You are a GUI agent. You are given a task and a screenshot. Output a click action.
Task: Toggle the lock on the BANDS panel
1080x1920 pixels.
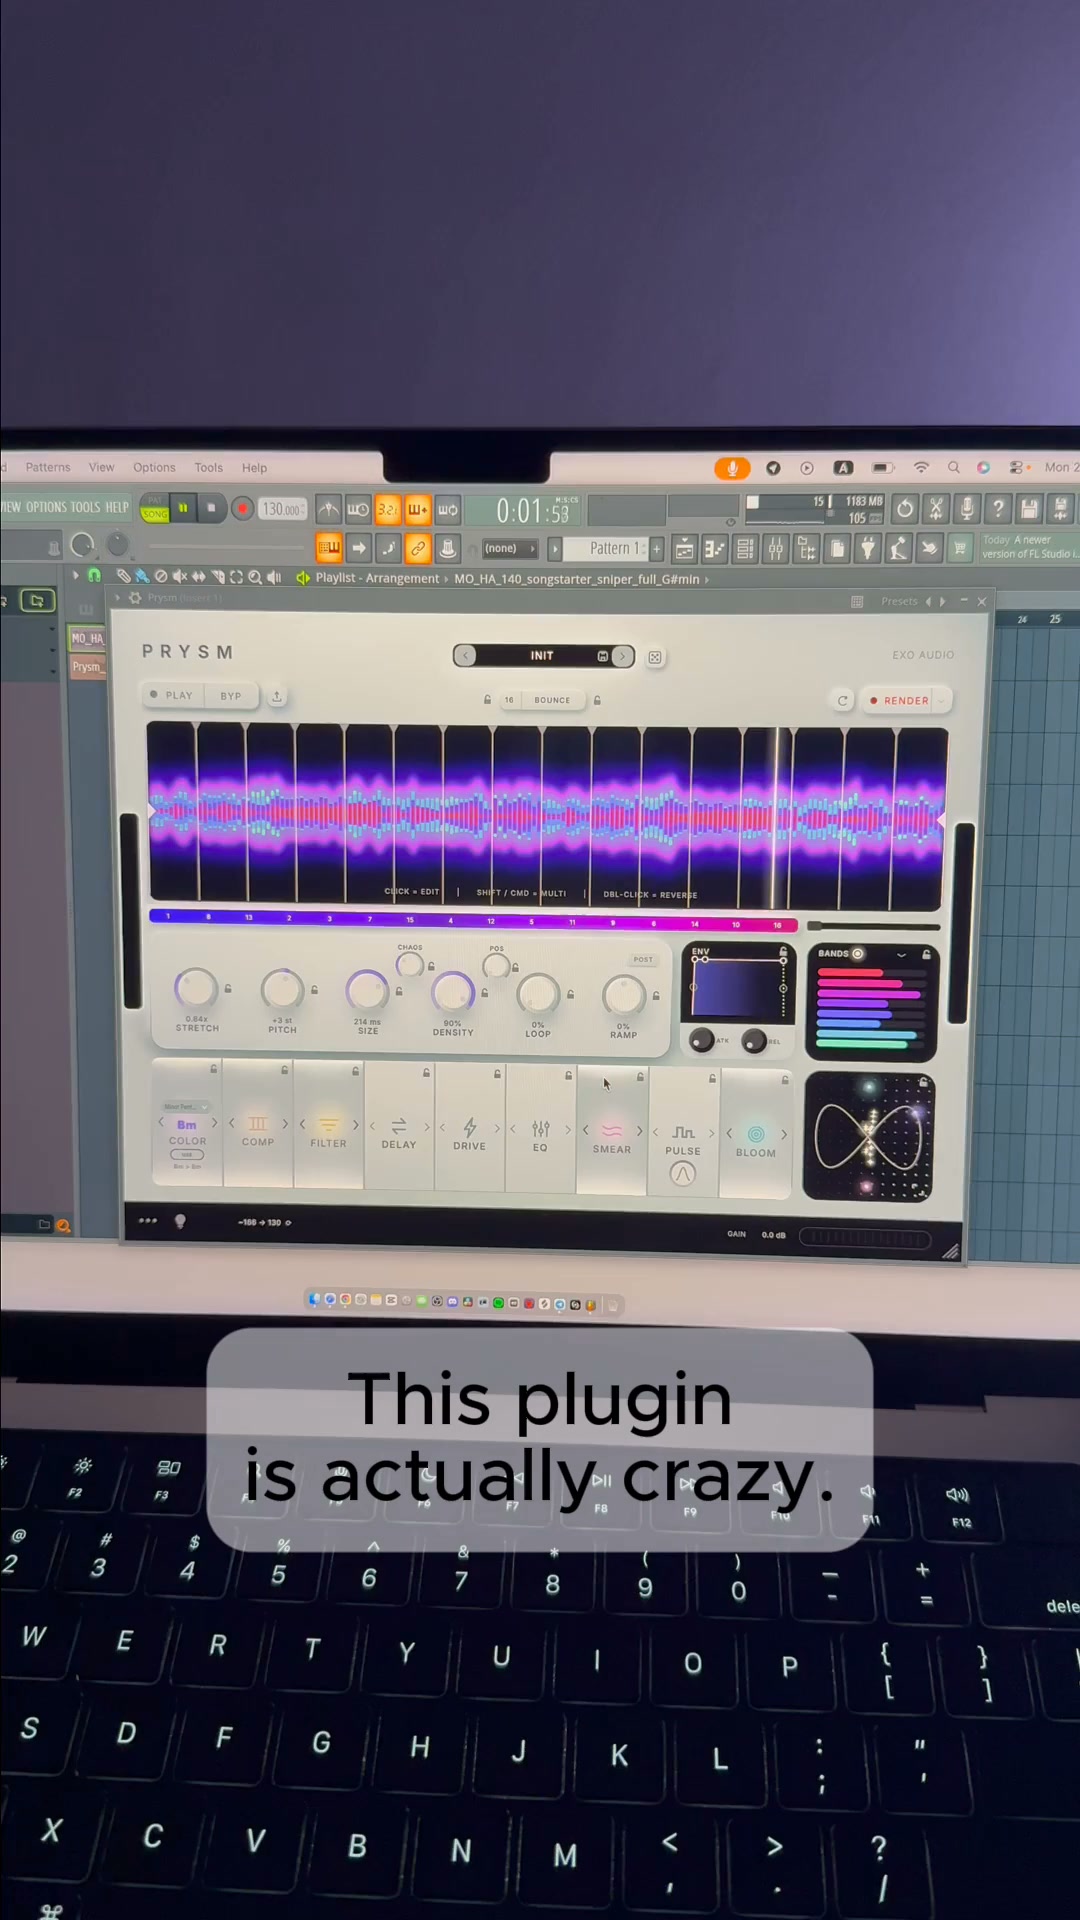(x=926, y=955)
